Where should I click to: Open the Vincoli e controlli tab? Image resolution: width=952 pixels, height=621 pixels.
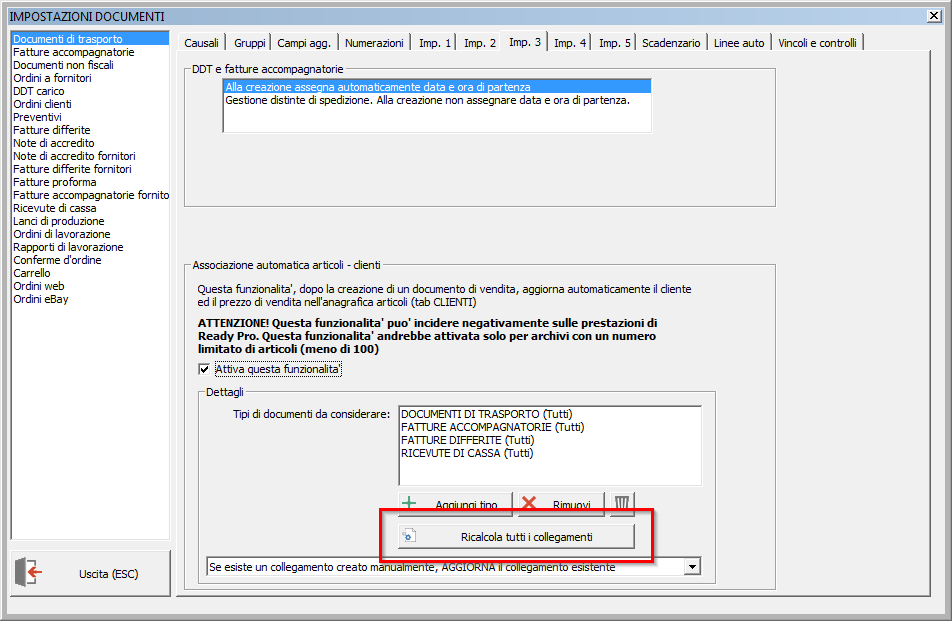pos(817,43)
